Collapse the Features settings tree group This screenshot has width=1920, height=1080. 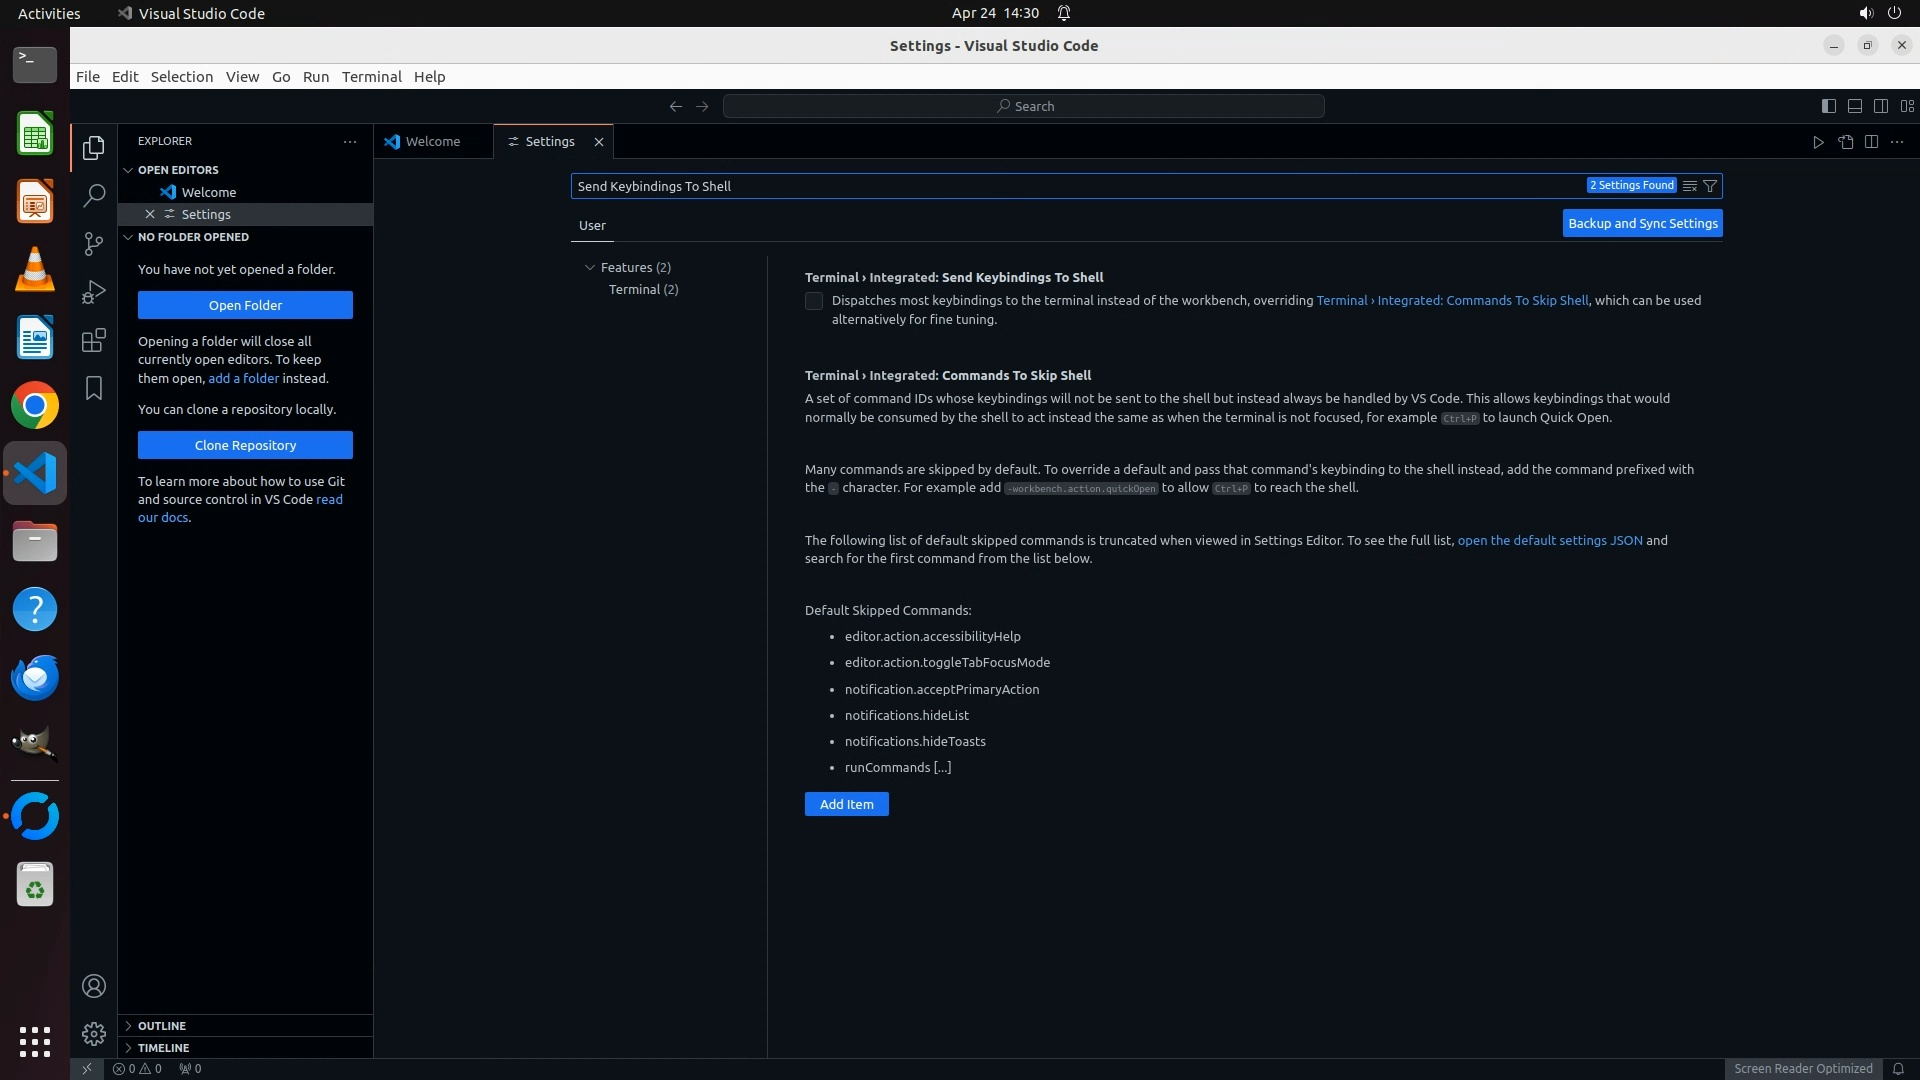[590, 267]
